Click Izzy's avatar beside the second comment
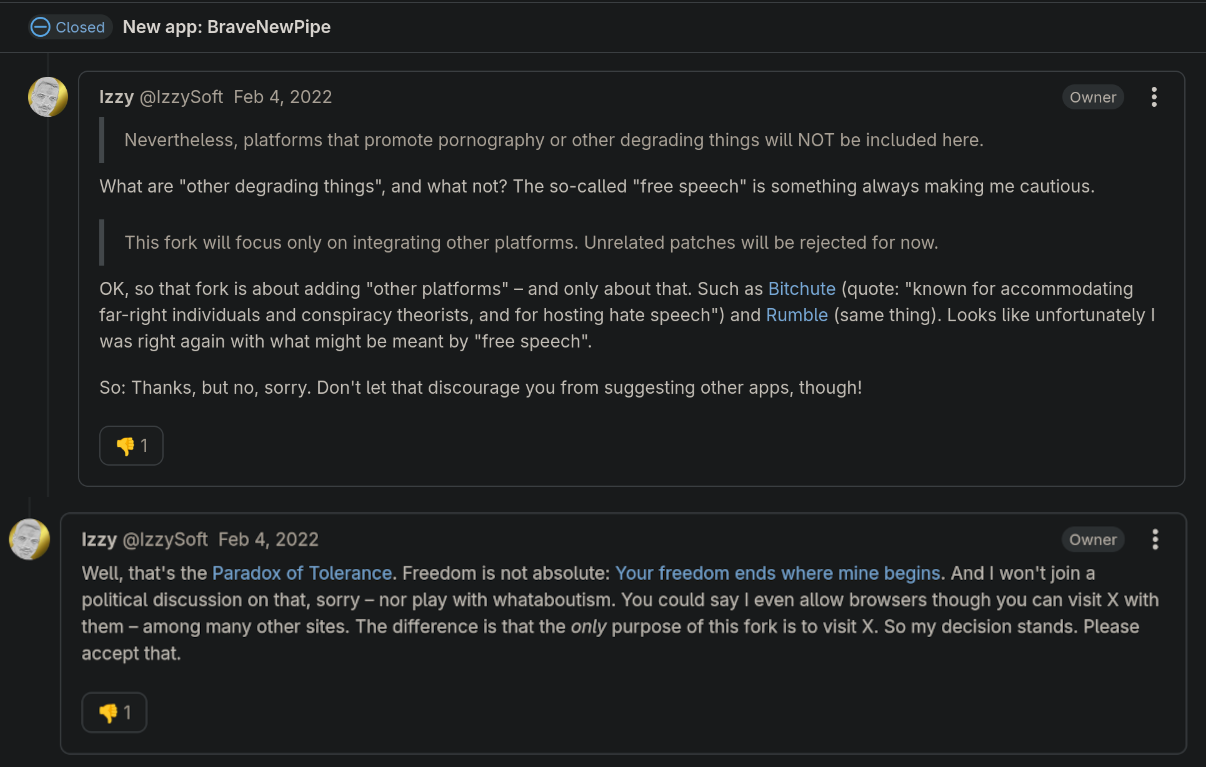 click(30, 539)
